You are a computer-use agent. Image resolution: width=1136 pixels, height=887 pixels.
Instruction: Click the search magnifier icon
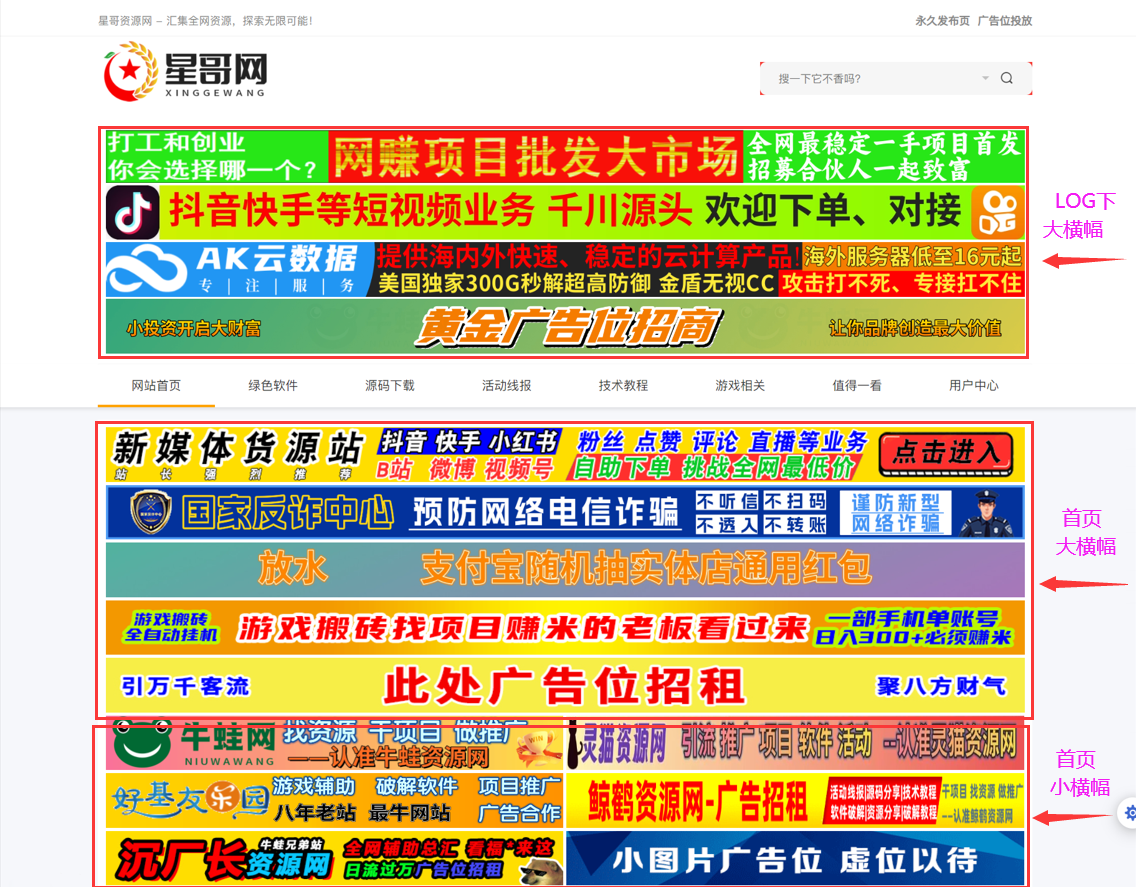[1006, 78]
